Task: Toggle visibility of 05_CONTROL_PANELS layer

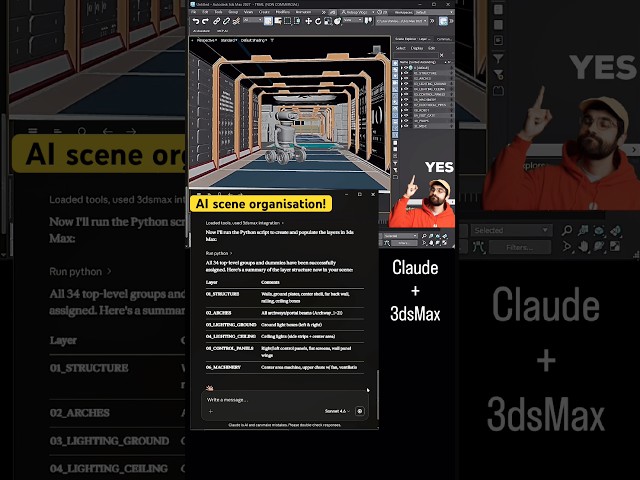Action: click(406, 94)
